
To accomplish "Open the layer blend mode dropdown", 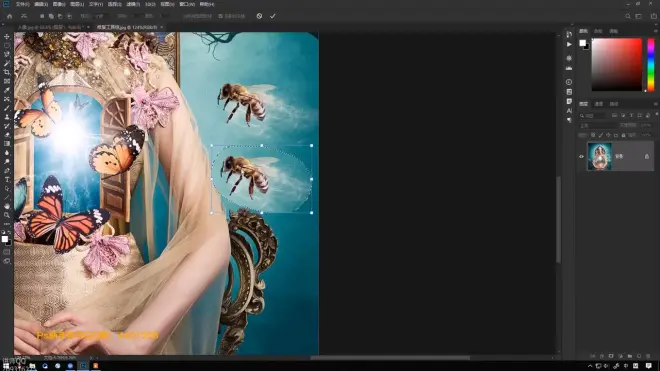I will click(x=598, y=125).
